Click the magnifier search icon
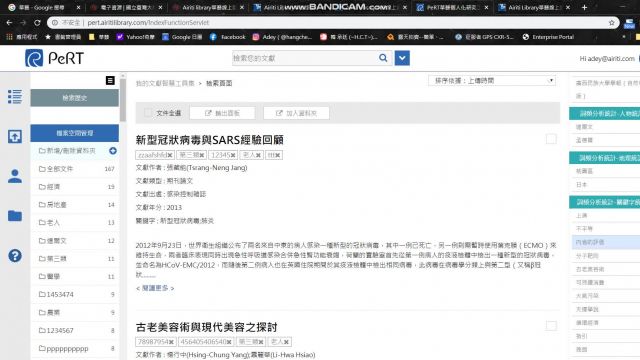This screenshot has width=640, height=360. pyautogui.click(x=383, y=58)
